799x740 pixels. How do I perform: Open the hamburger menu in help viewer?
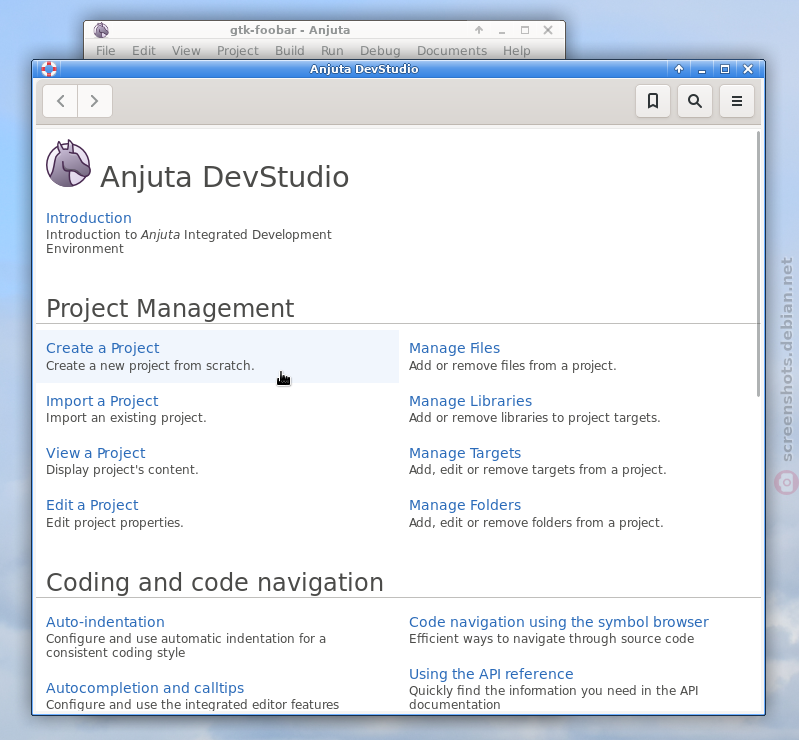(x=737, y=101)
